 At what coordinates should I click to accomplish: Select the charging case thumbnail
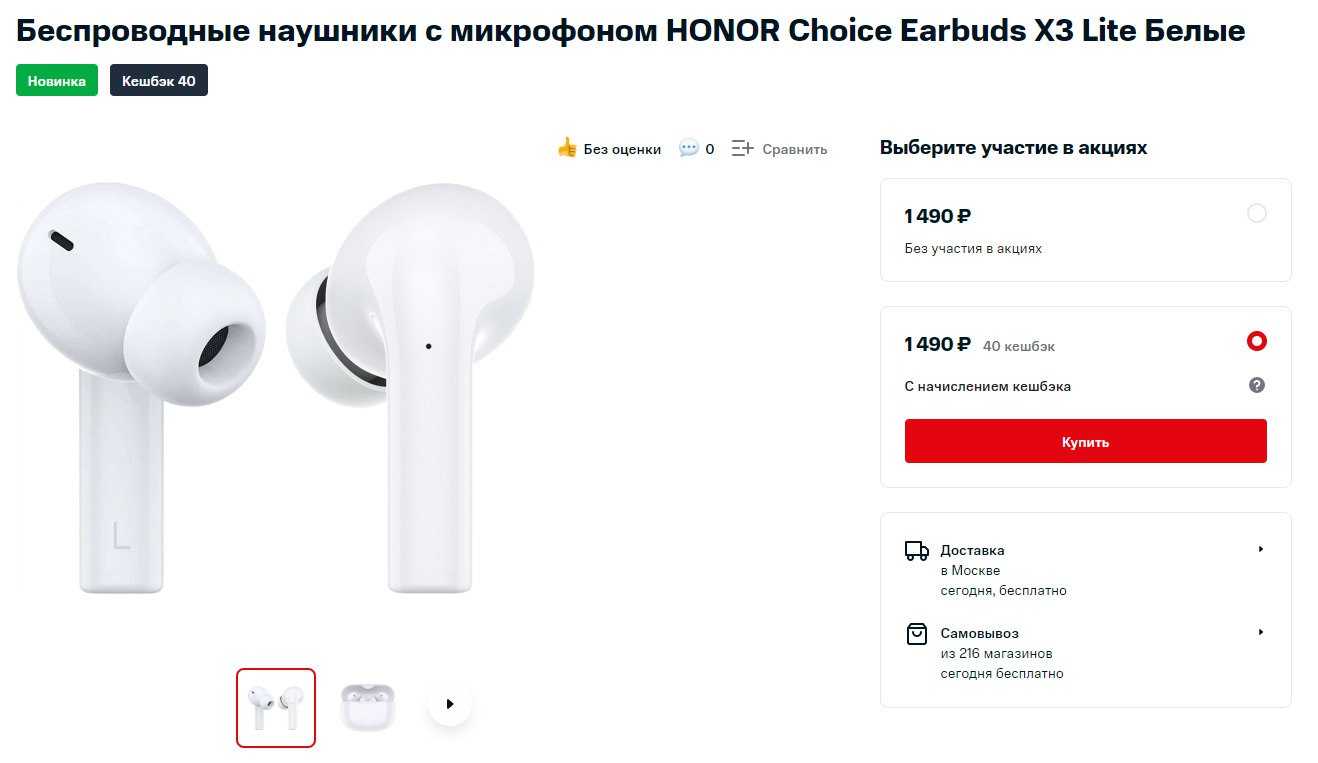pos(367,706)
